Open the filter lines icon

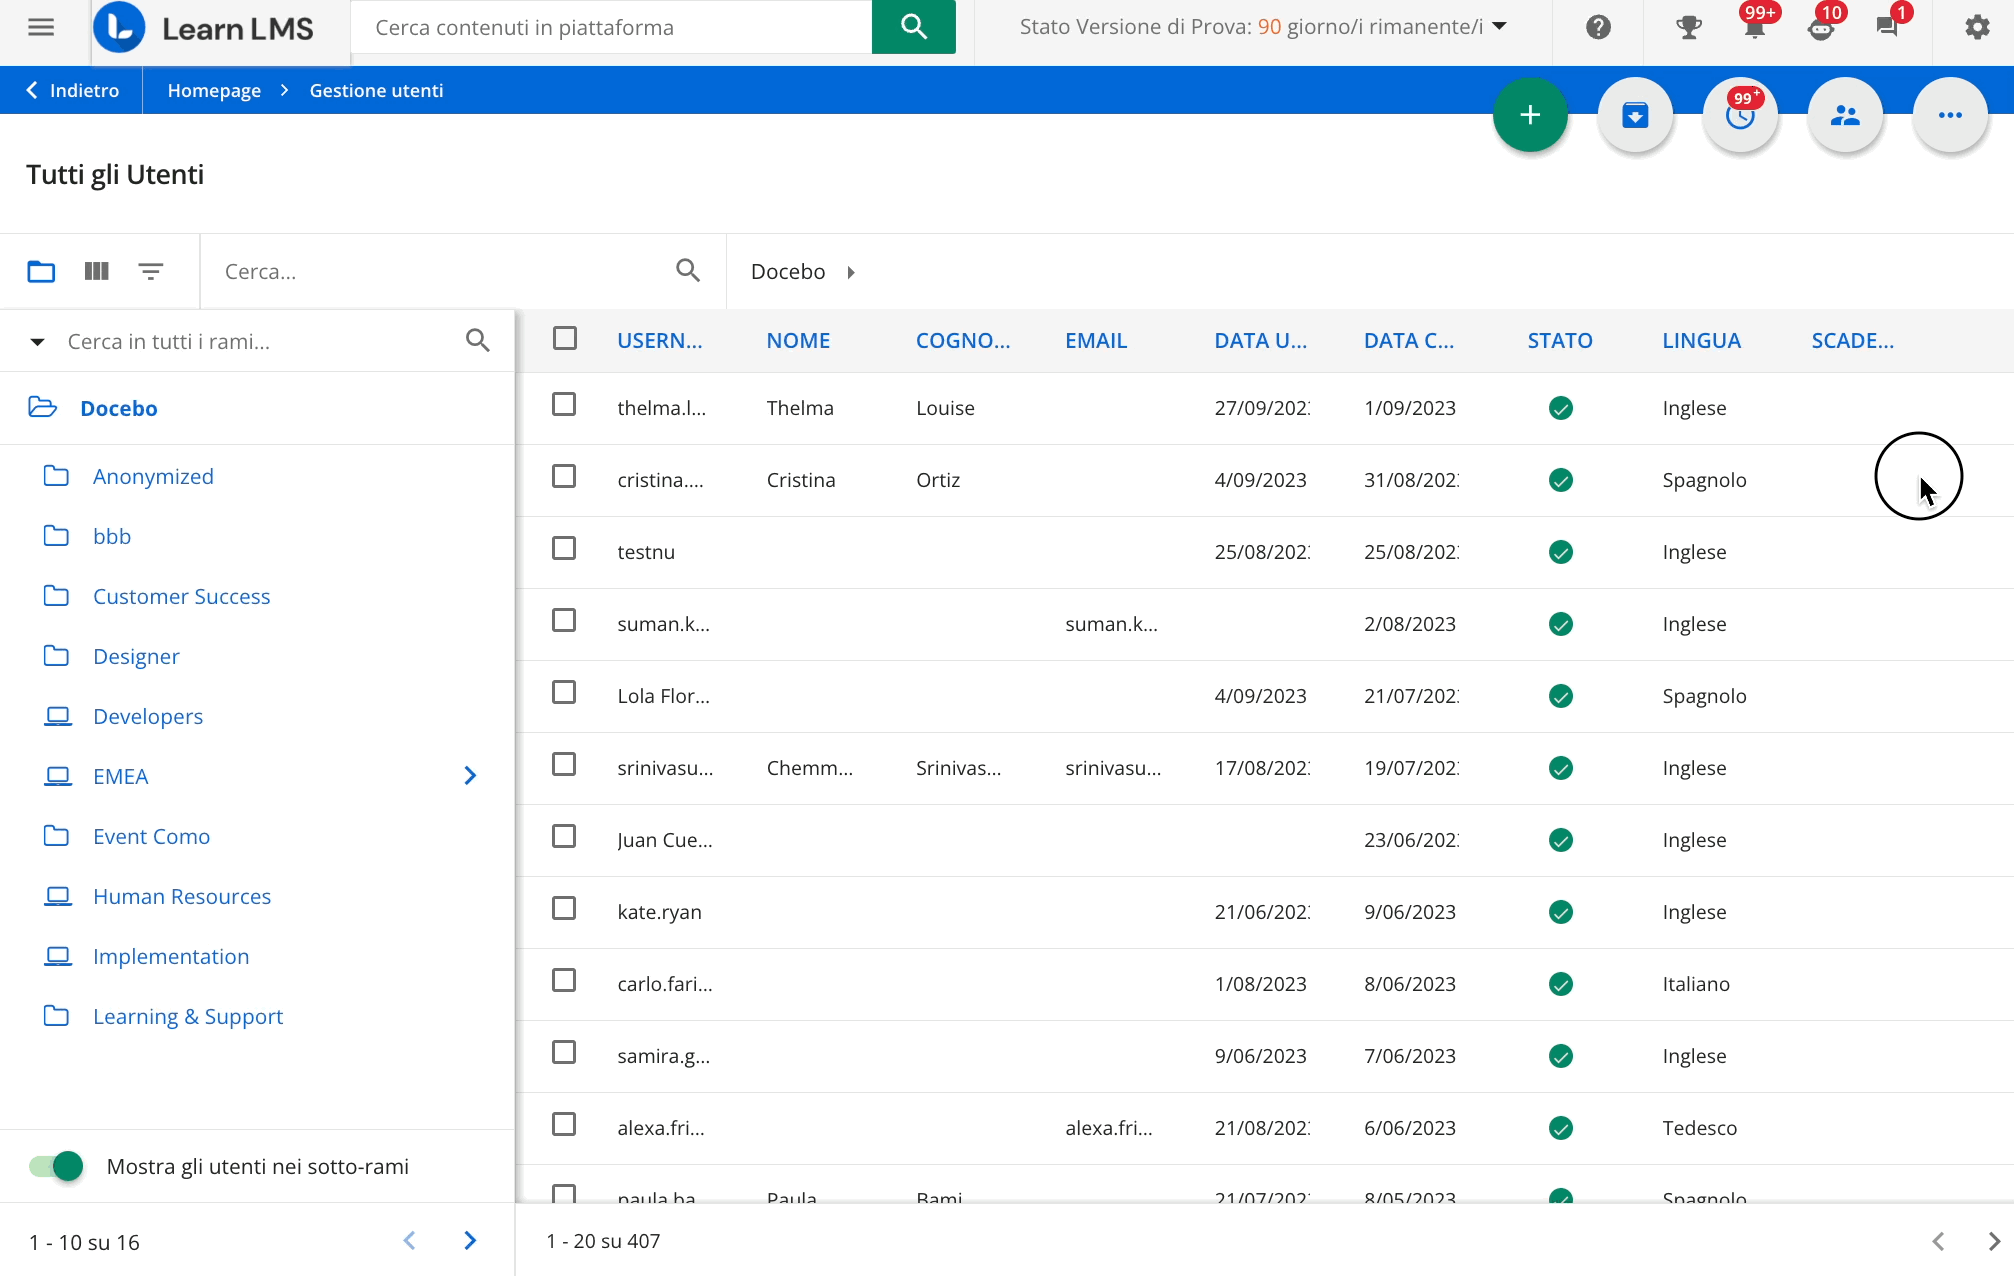click(x=151, y=271)
